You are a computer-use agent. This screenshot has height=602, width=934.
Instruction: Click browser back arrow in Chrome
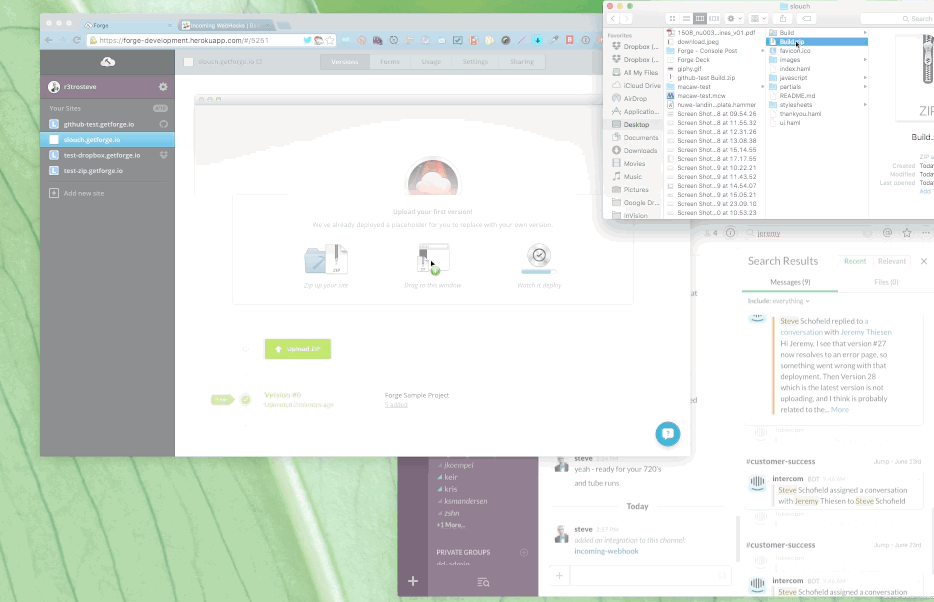48,40
